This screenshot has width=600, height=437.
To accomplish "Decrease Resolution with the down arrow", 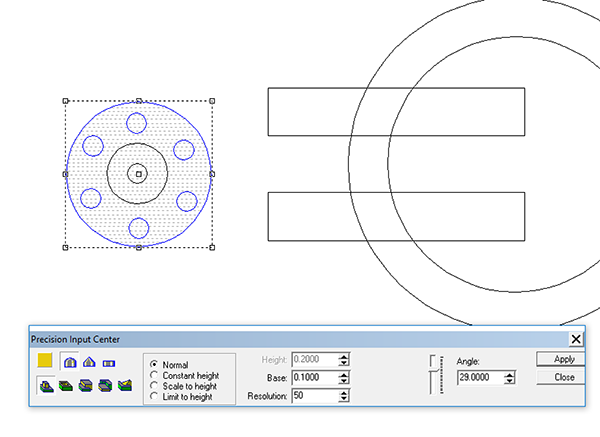I will tap(344, 399).
